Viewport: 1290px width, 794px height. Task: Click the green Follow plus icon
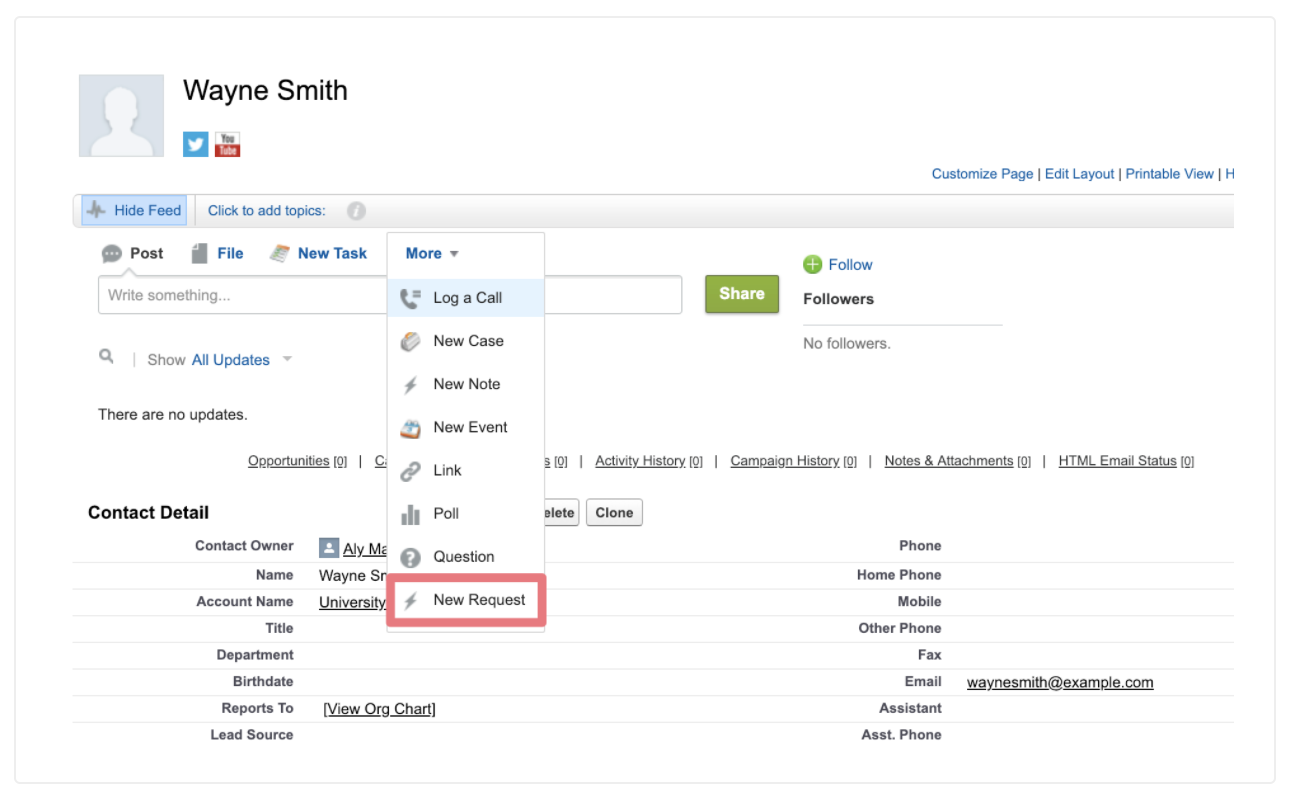[x=813, y=265]
